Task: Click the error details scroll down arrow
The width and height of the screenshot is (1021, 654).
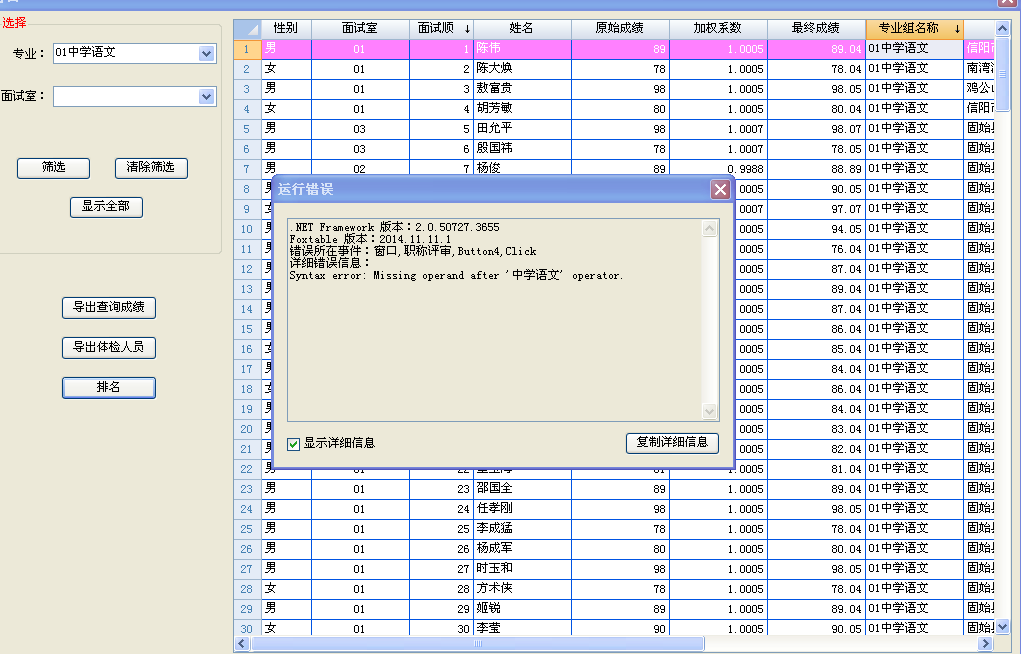Action: 710,411
